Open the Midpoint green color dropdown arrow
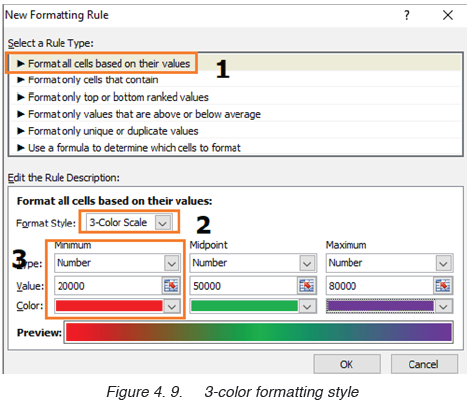 [307, 306]
